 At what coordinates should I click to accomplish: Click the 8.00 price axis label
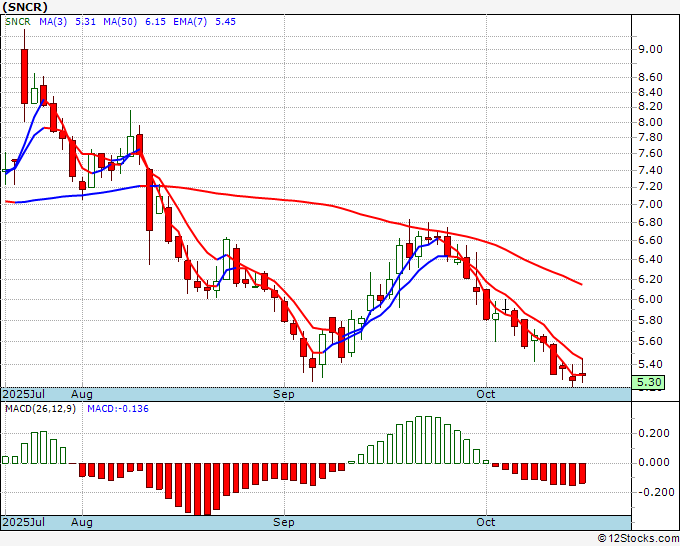click(x=650, y=122)
